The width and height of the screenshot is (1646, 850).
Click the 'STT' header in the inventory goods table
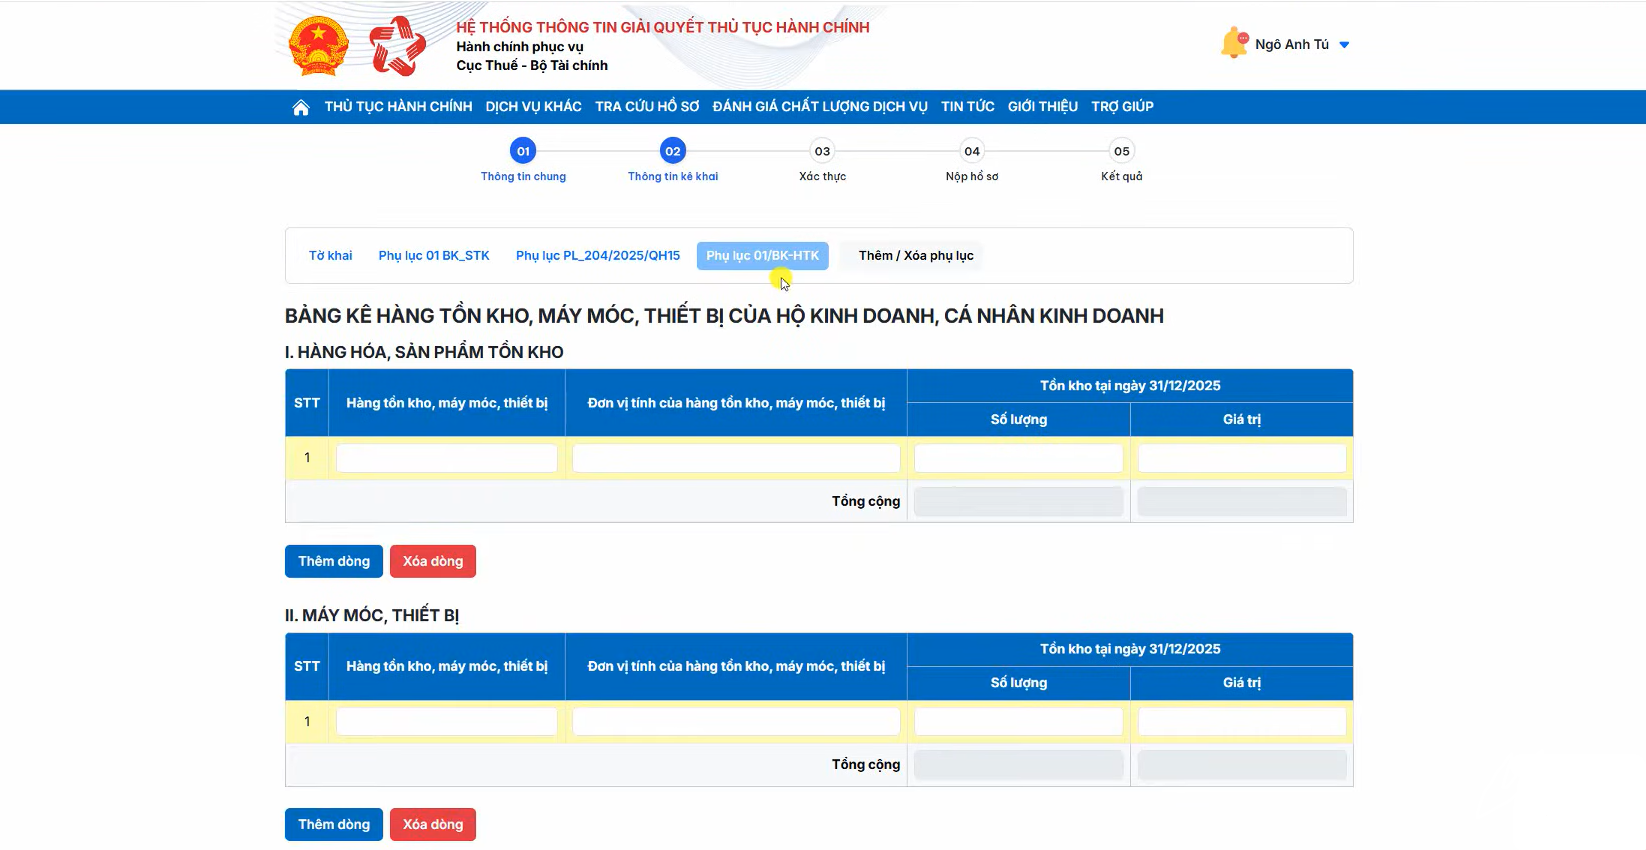click(x=307, y=403)
